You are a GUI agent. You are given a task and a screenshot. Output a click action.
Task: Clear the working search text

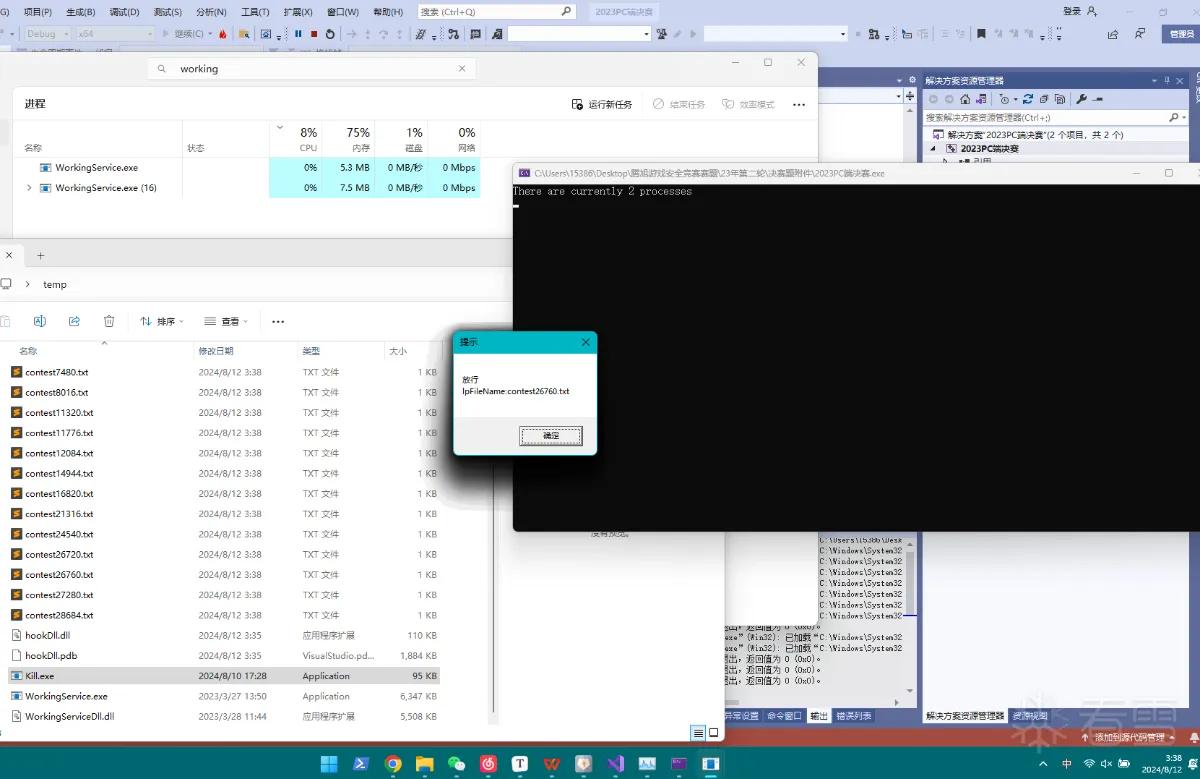tap(462, 69)
